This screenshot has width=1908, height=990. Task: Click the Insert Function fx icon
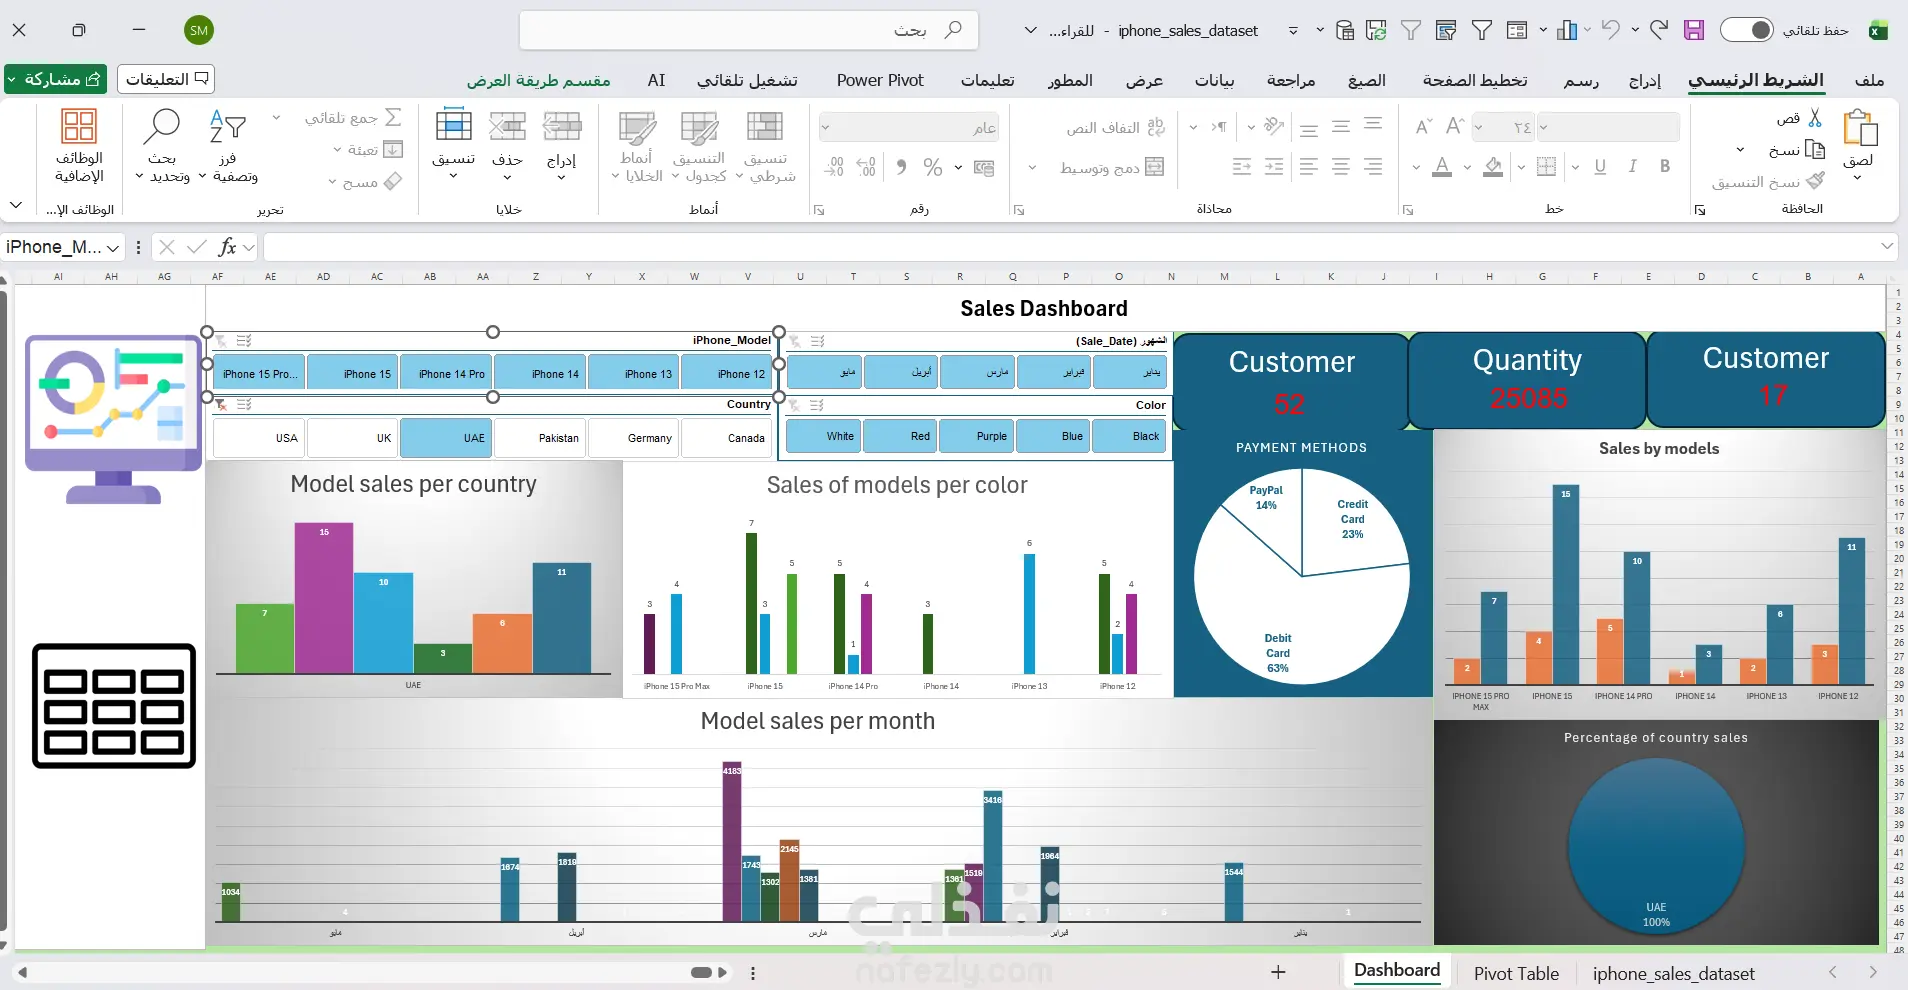tap(227, 247)
